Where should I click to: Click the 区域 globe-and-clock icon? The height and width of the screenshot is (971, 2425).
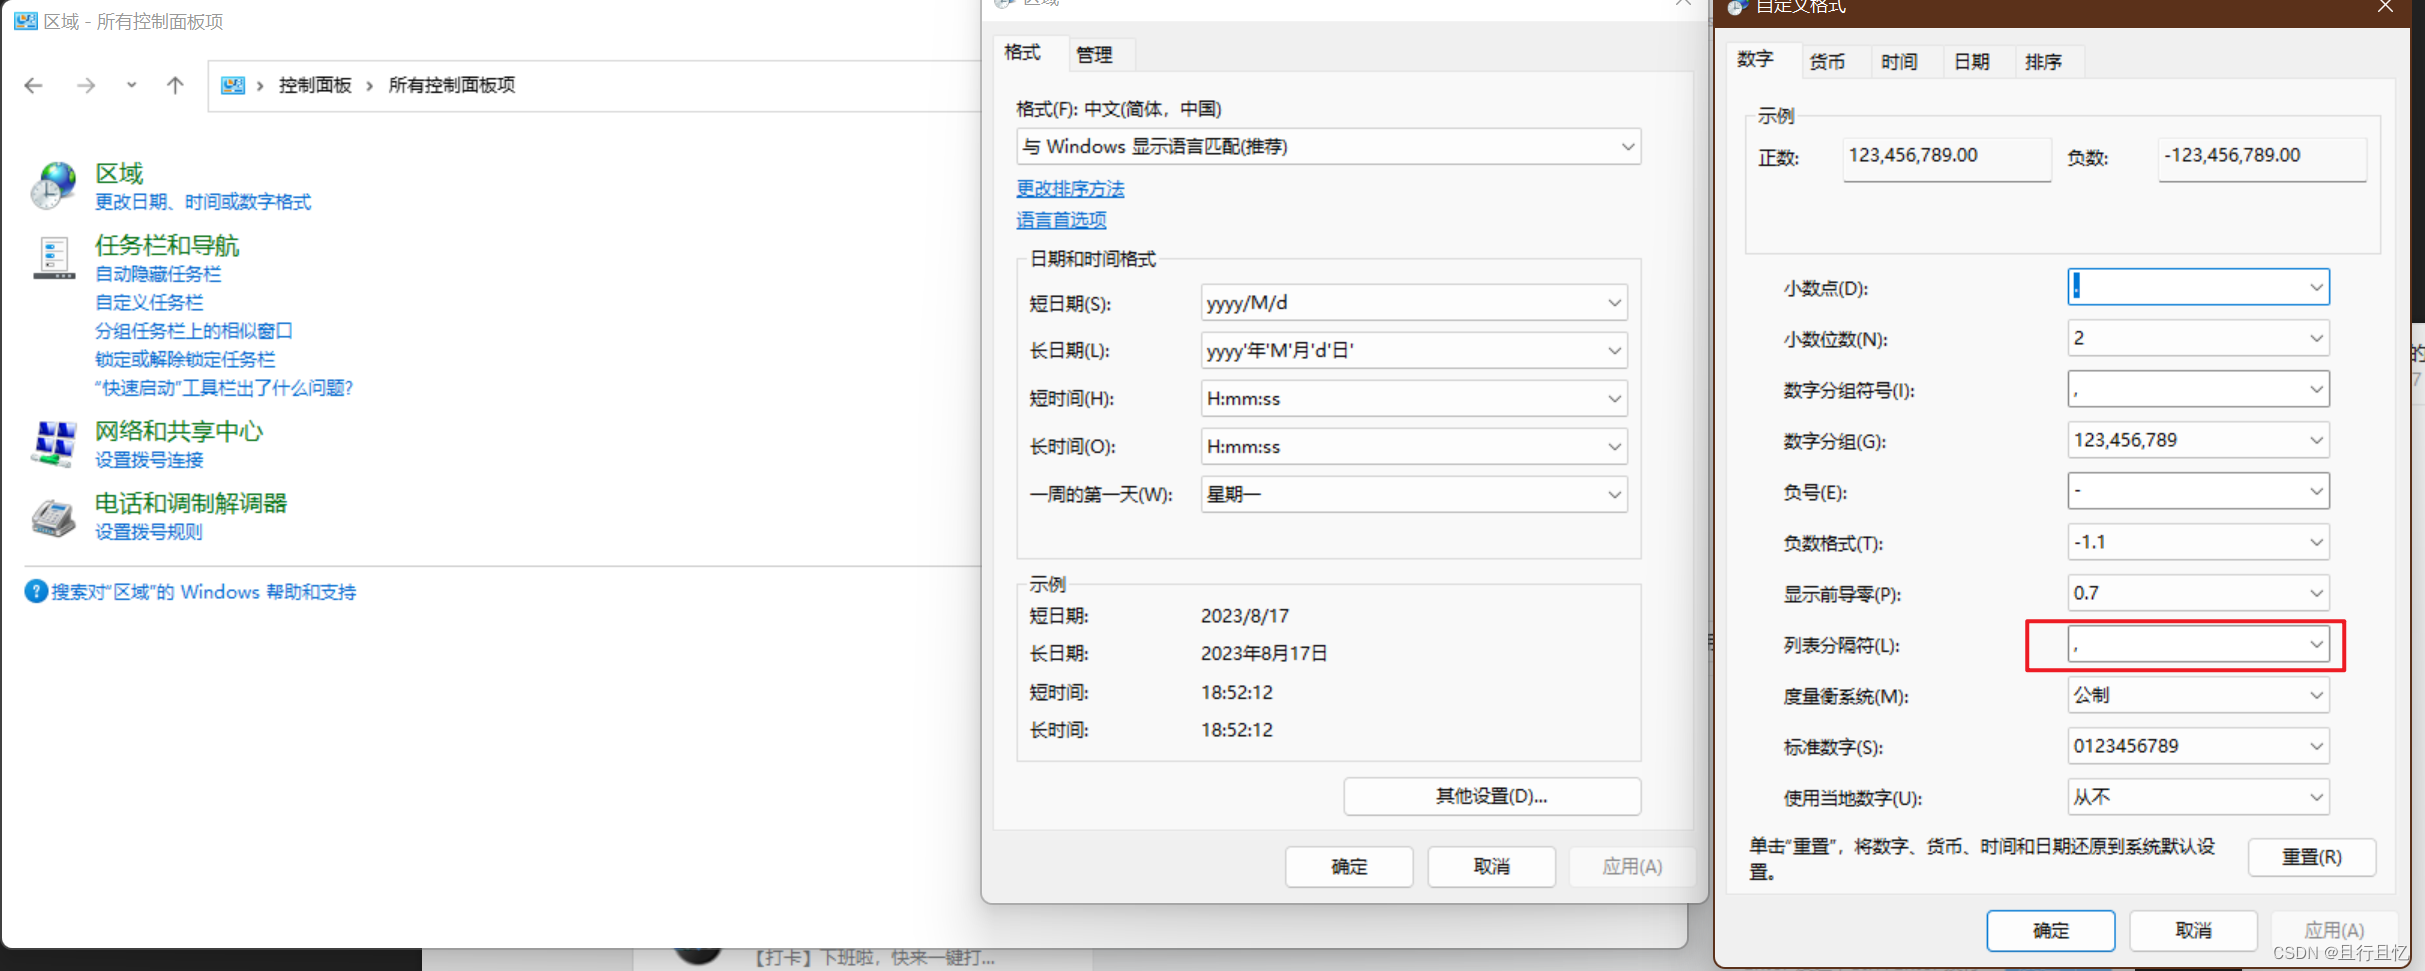tap(53, 186)
